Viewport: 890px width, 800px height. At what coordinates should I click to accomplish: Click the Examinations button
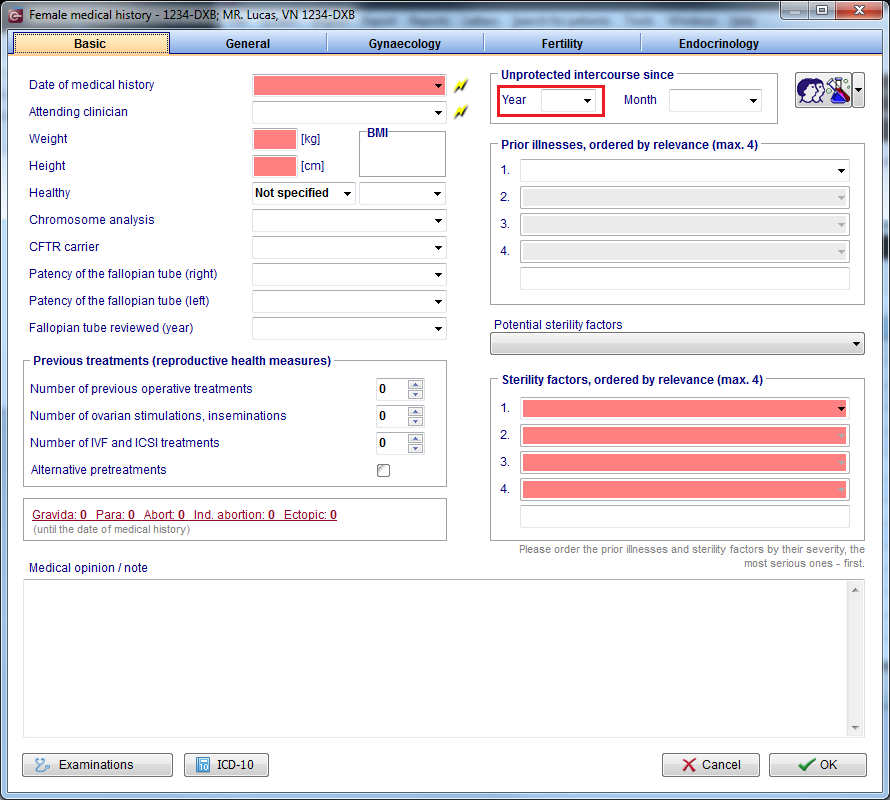(98, 765)
